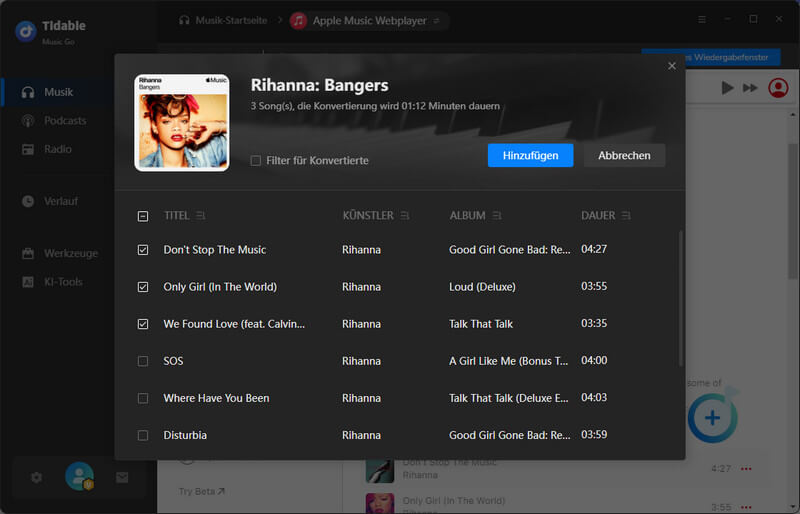Click the headphones icon next to Musik
Screen dimensions: 800x514
[x=28, y=92]
